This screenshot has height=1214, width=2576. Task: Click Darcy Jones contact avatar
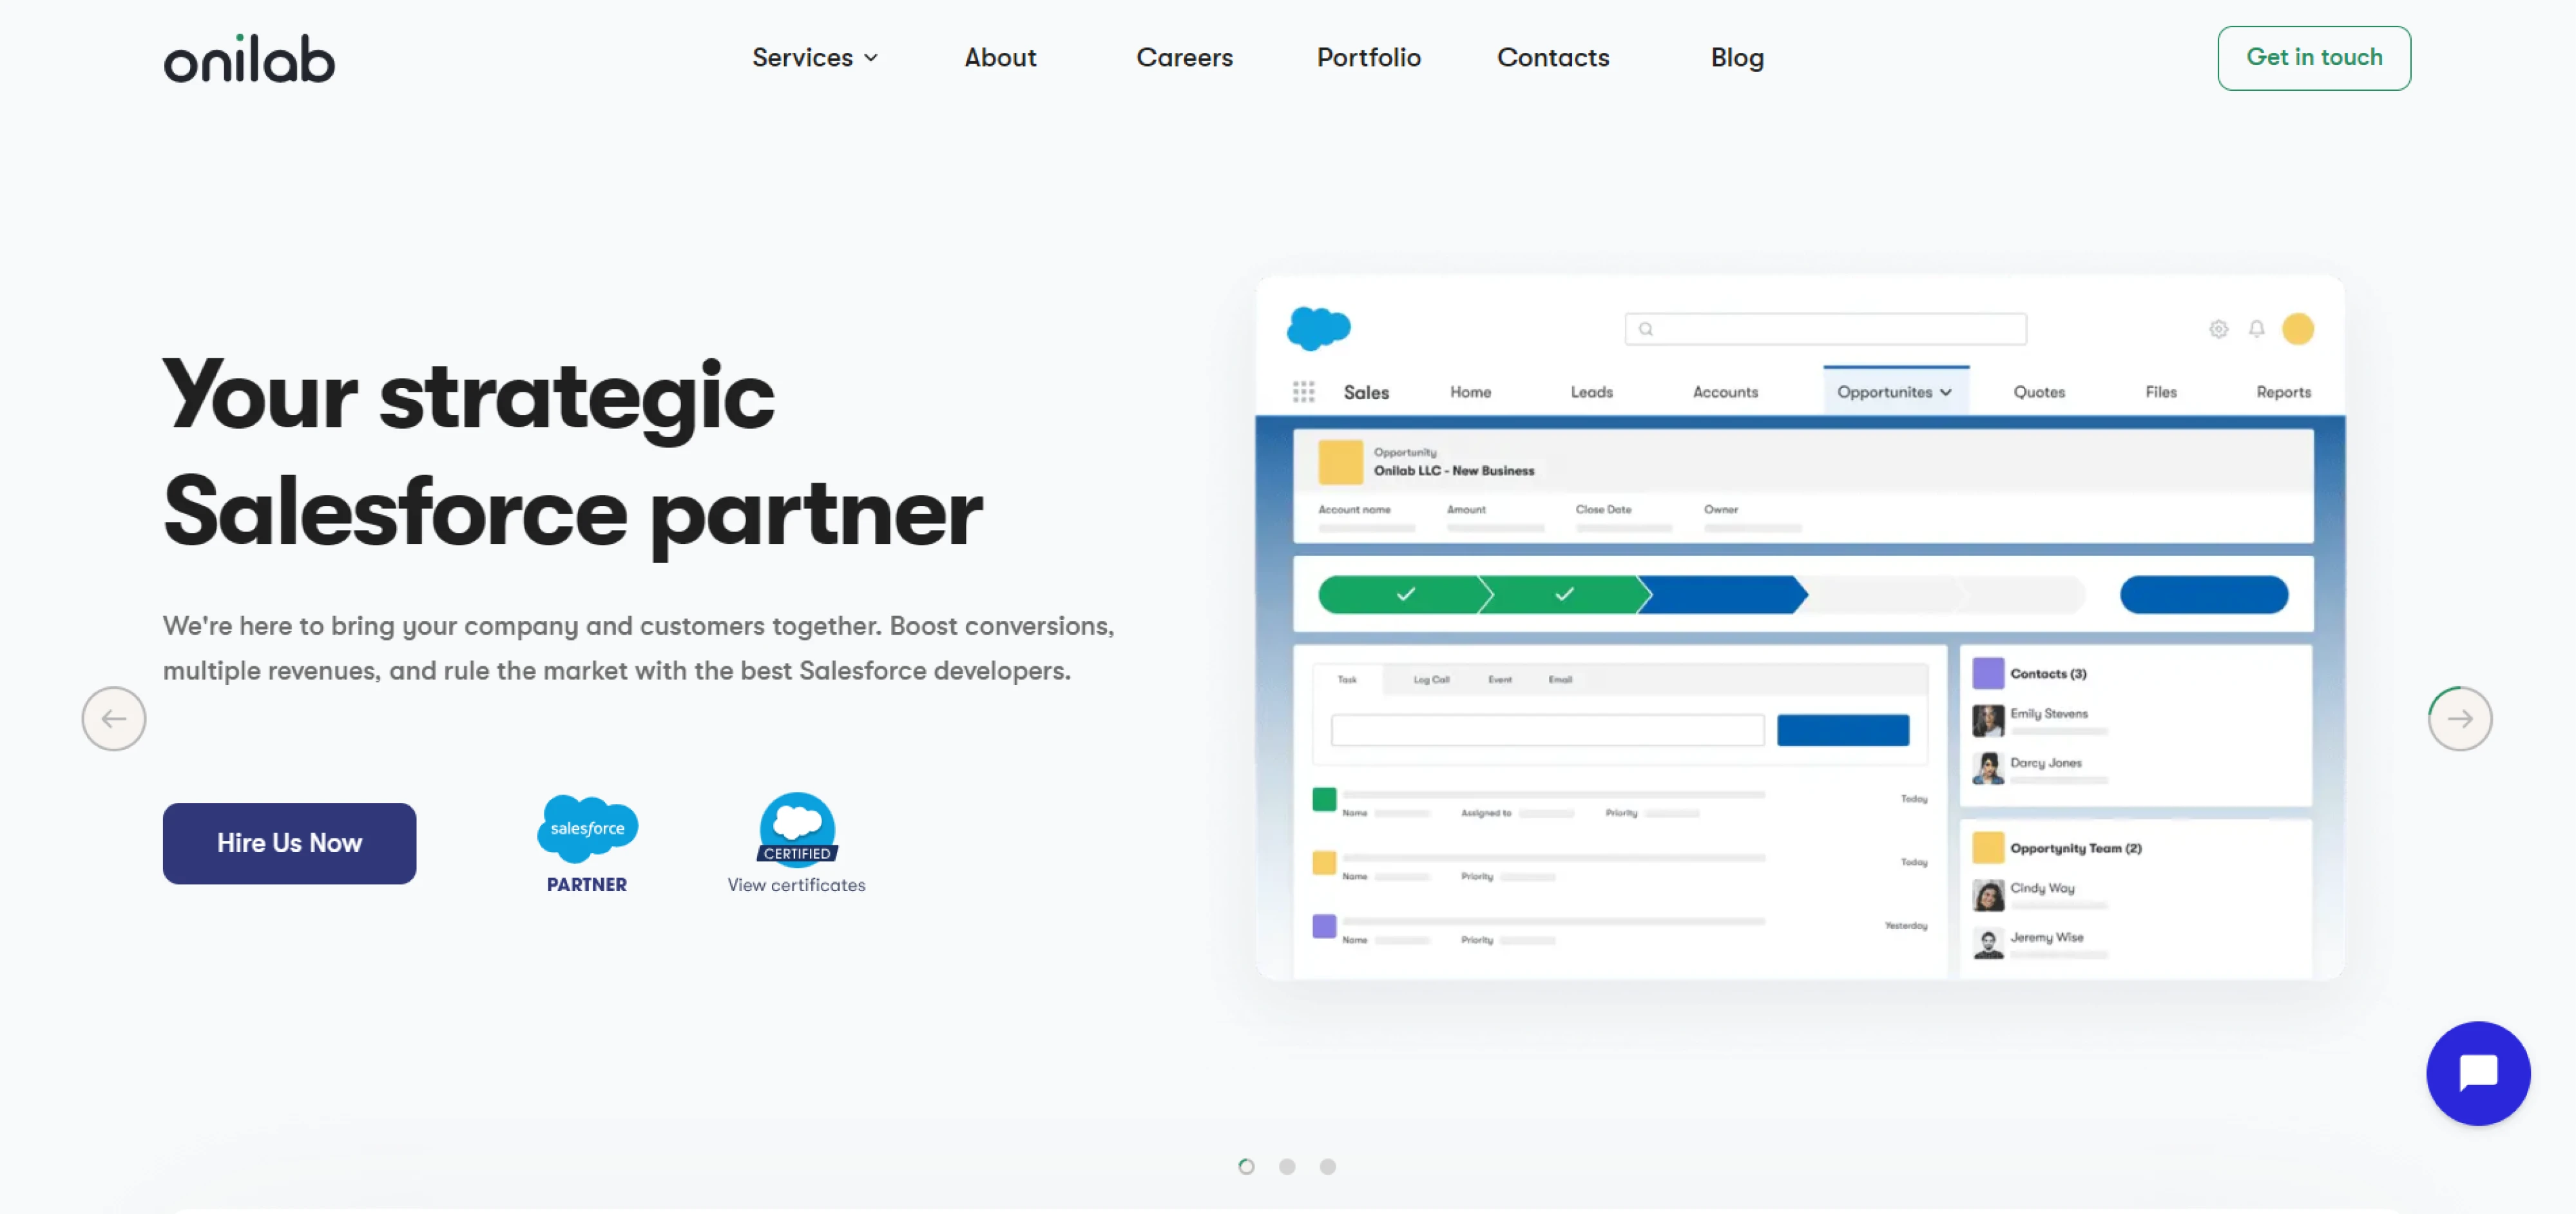1988,768
